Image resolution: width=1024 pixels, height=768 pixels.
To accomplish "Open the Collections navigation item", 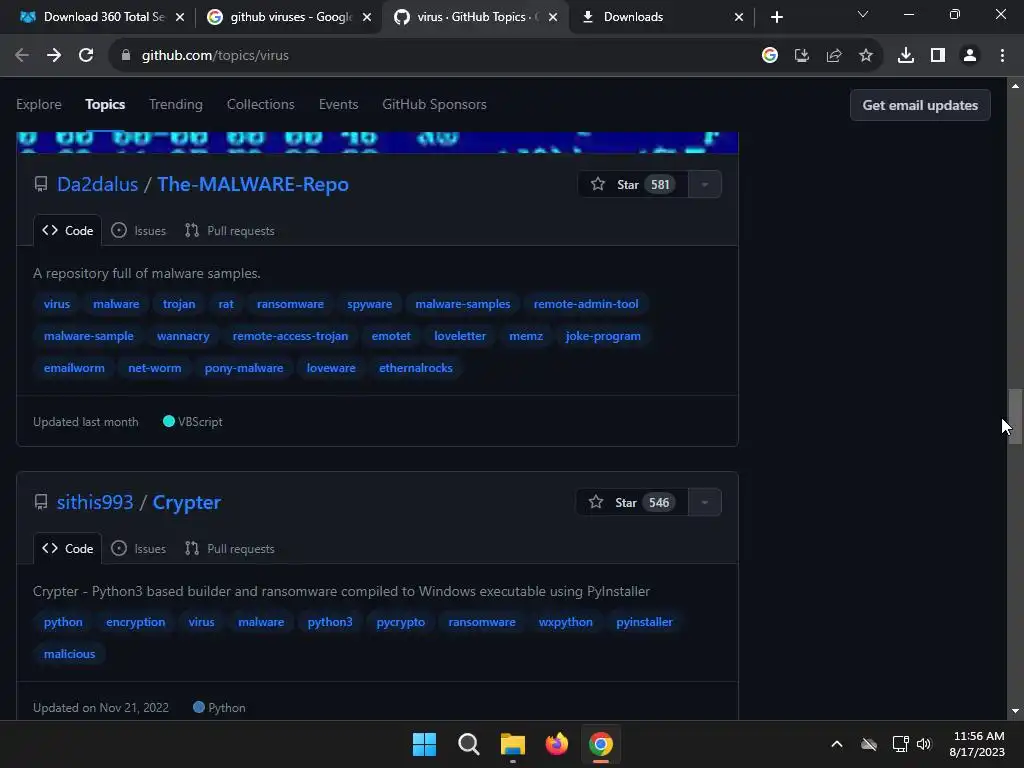I will [261, 104].
